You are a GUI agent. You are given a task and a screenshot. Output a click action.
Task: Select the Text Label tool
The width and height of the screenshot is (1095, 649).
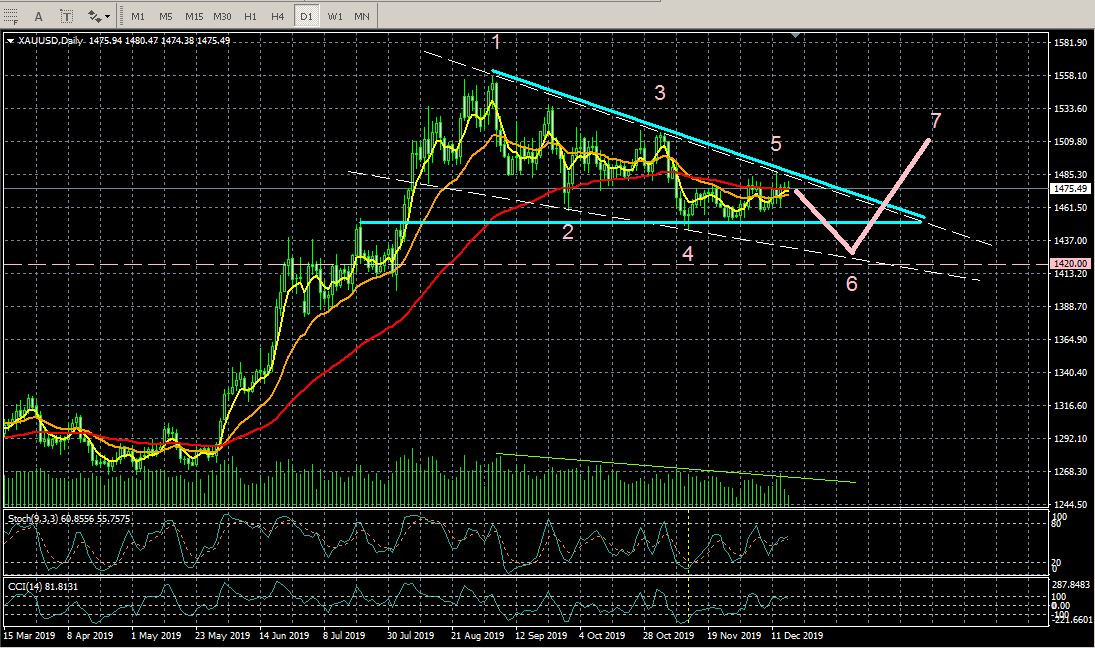click(66, 16)
